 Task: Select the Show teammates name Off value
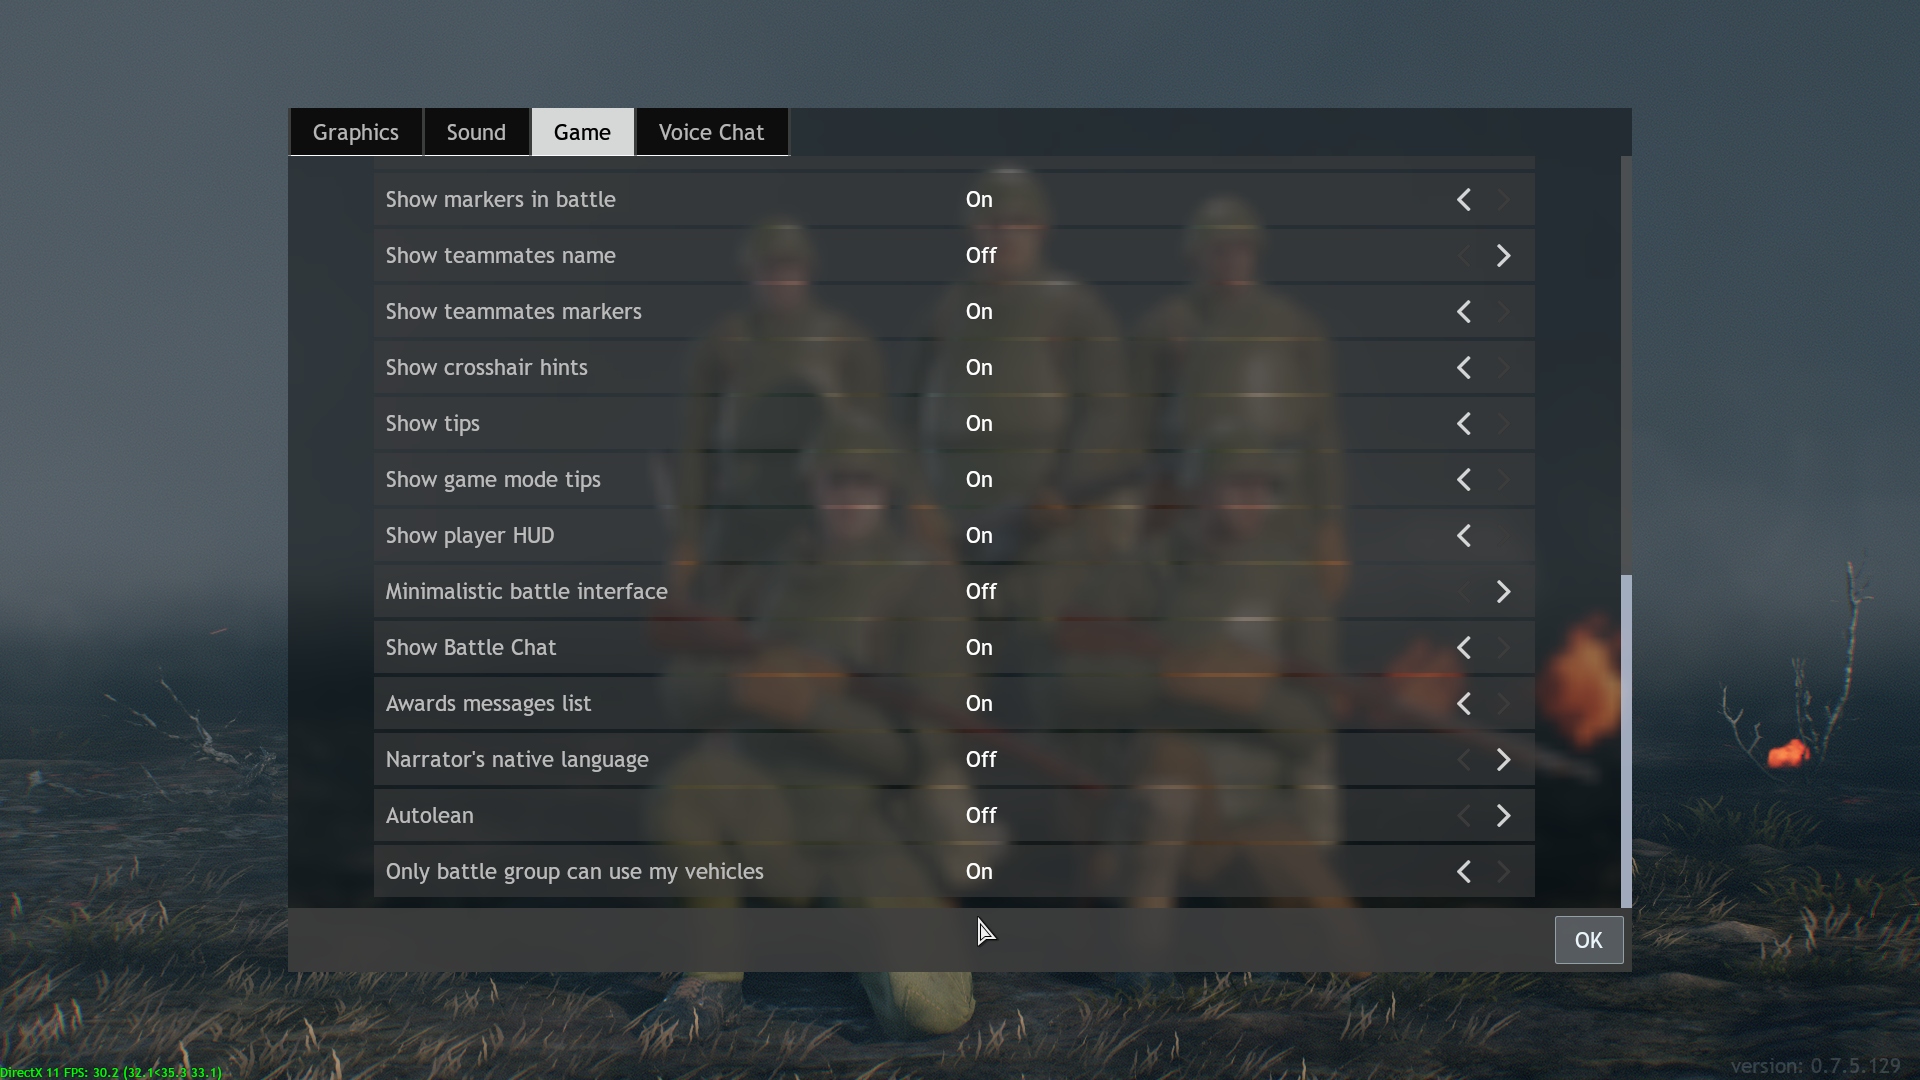[981, 256]
